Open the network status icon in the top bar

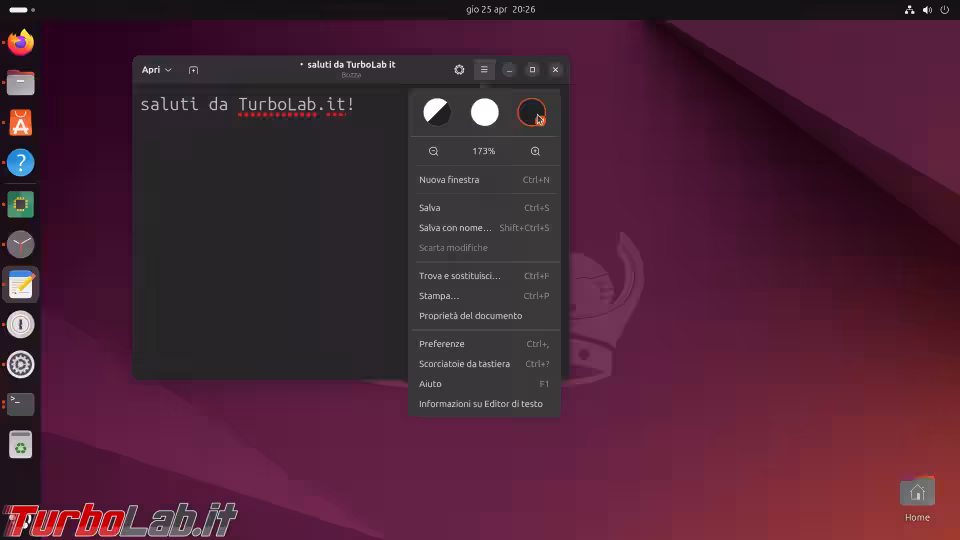tap(910, 10)
